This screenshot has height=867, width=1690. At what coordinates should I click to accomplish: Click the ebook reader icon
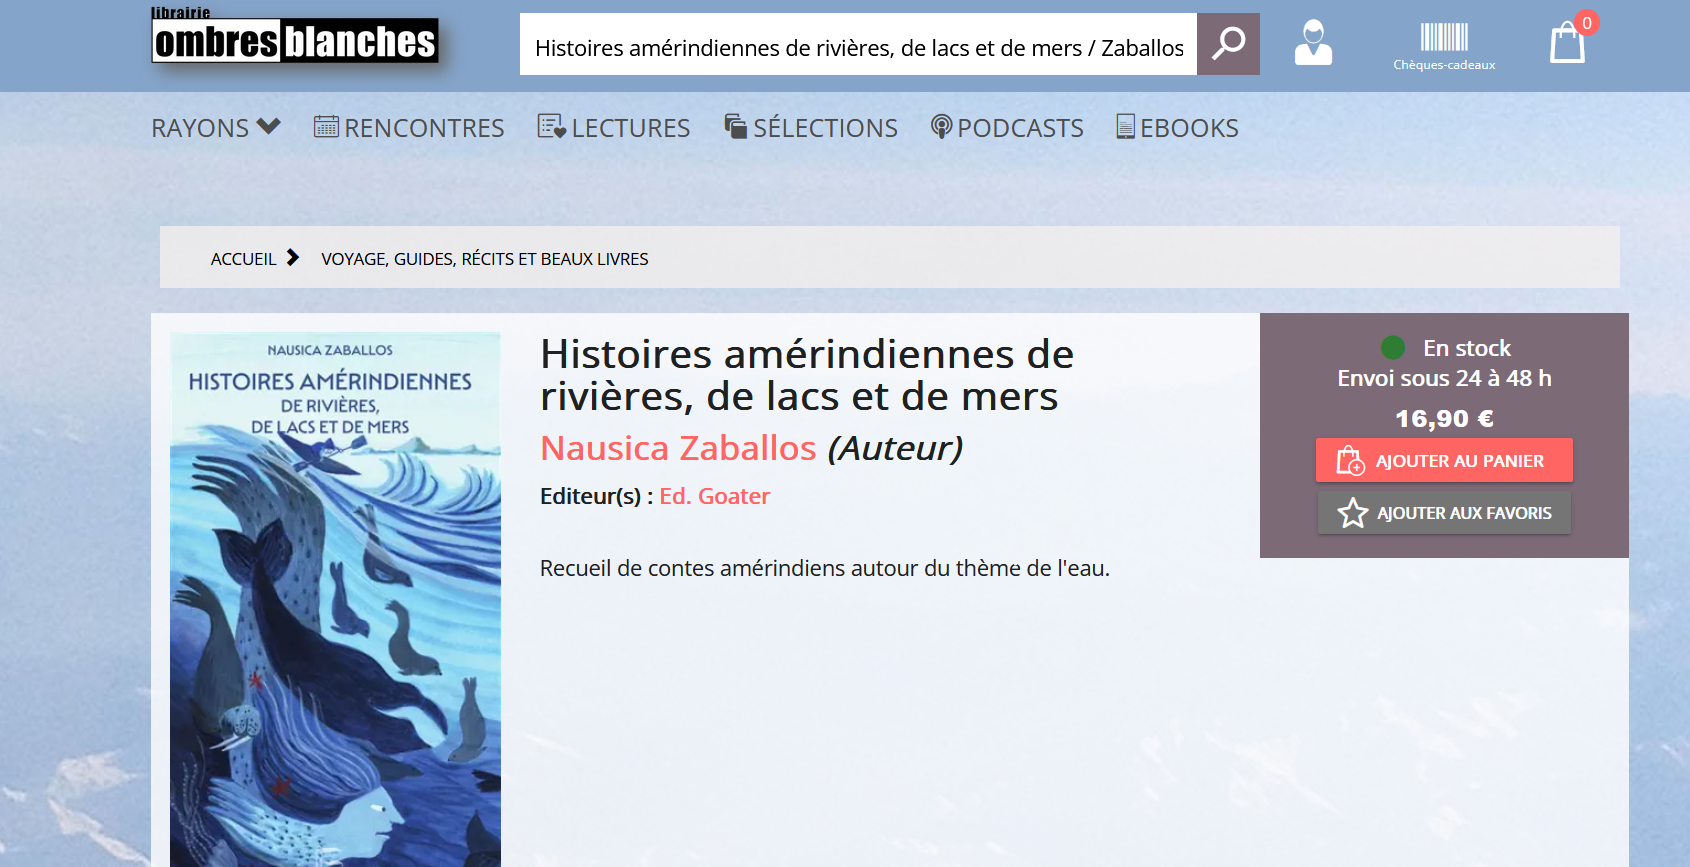click(x=1125, y=127)
